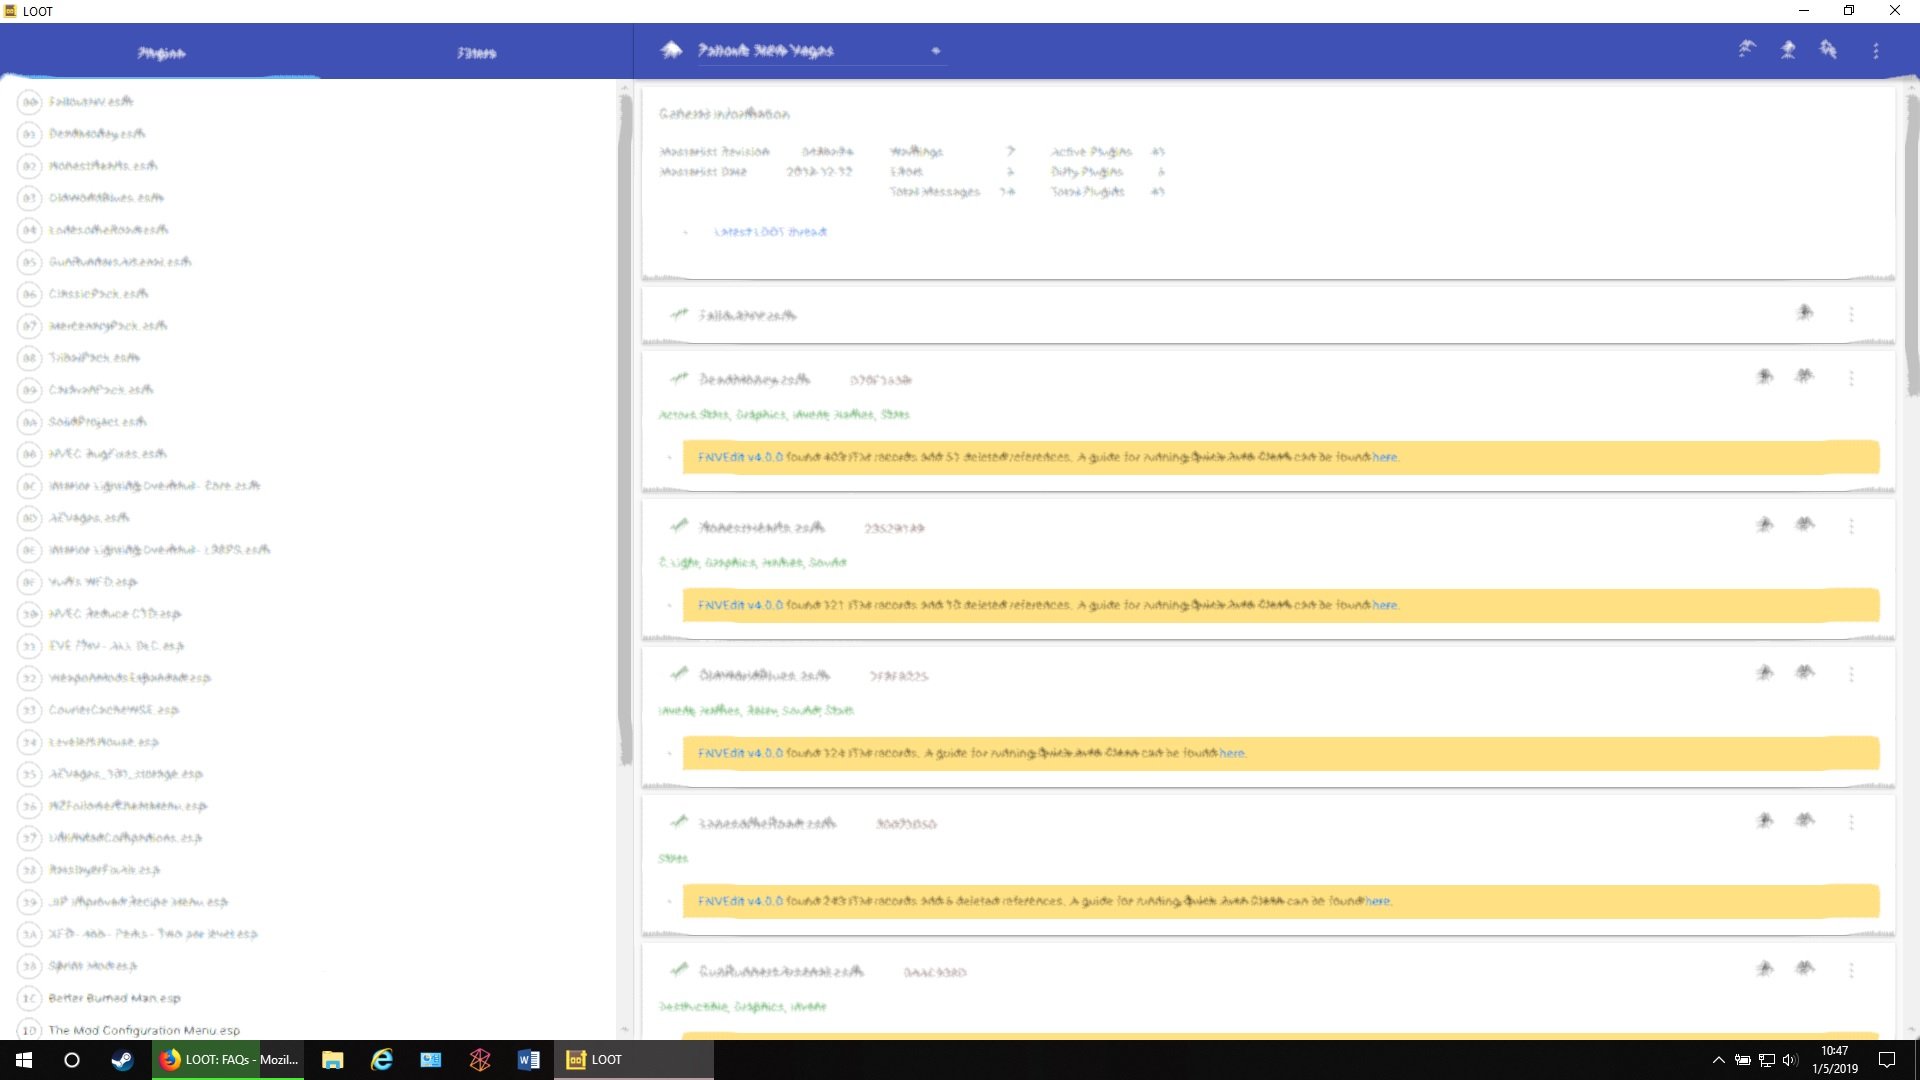This screenshot has width=1920, height=1080.
Task: Open Firefox LOOT: FAQs window from taskbar
Action: (x=230, y=1060)
